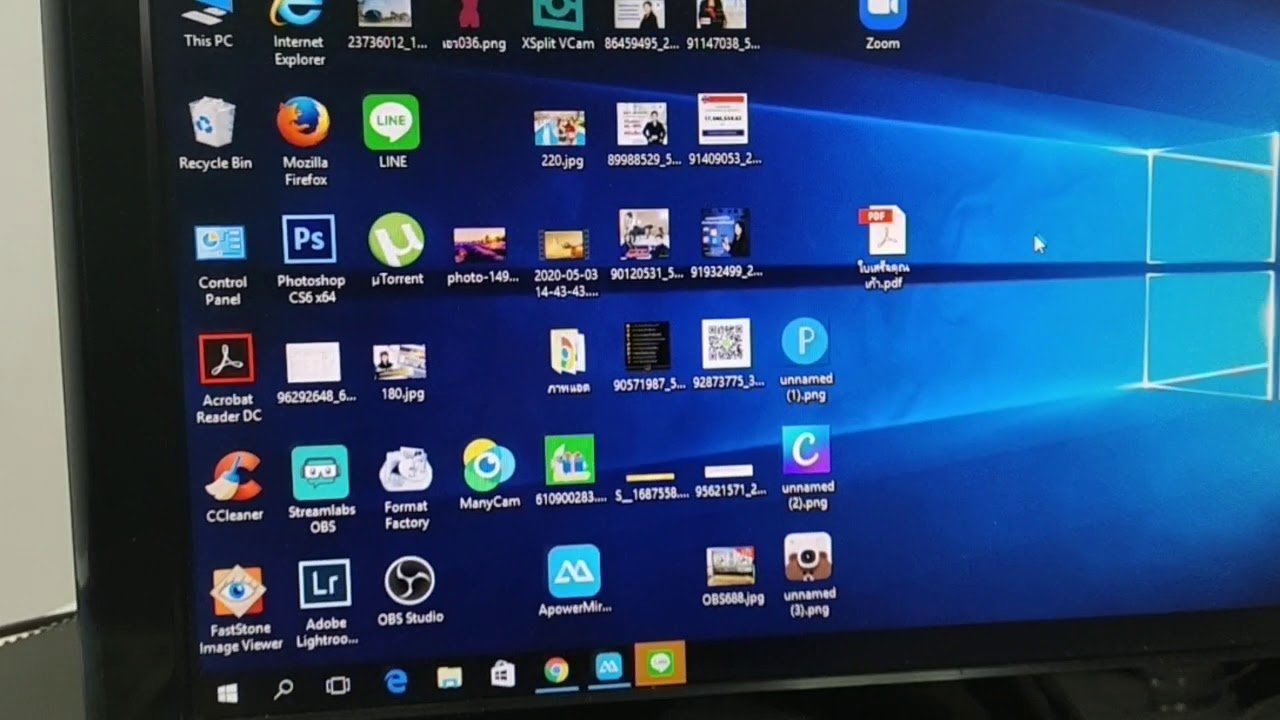Open the Control Panel shortcut
The image size is (1280, 720).
click(221, 265)
